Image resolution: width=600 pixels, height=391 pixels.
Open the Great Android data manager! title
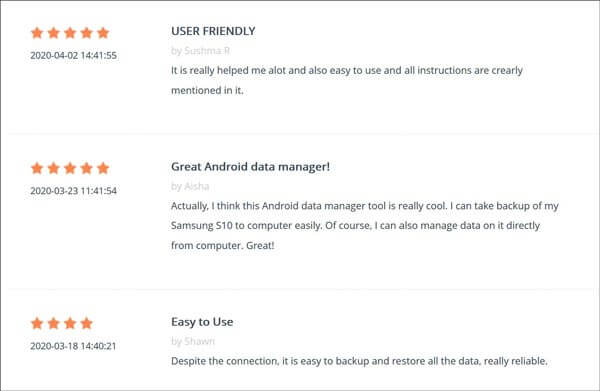click(250, 167)
